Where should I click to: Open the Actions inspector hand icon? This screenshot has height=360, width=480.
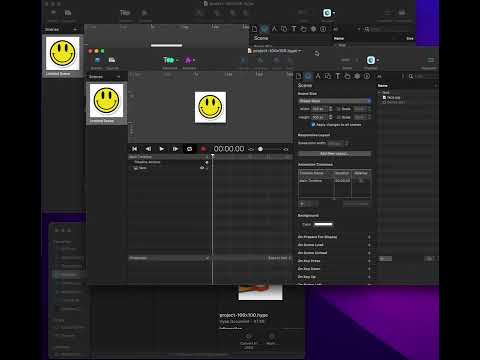point(347,76)
